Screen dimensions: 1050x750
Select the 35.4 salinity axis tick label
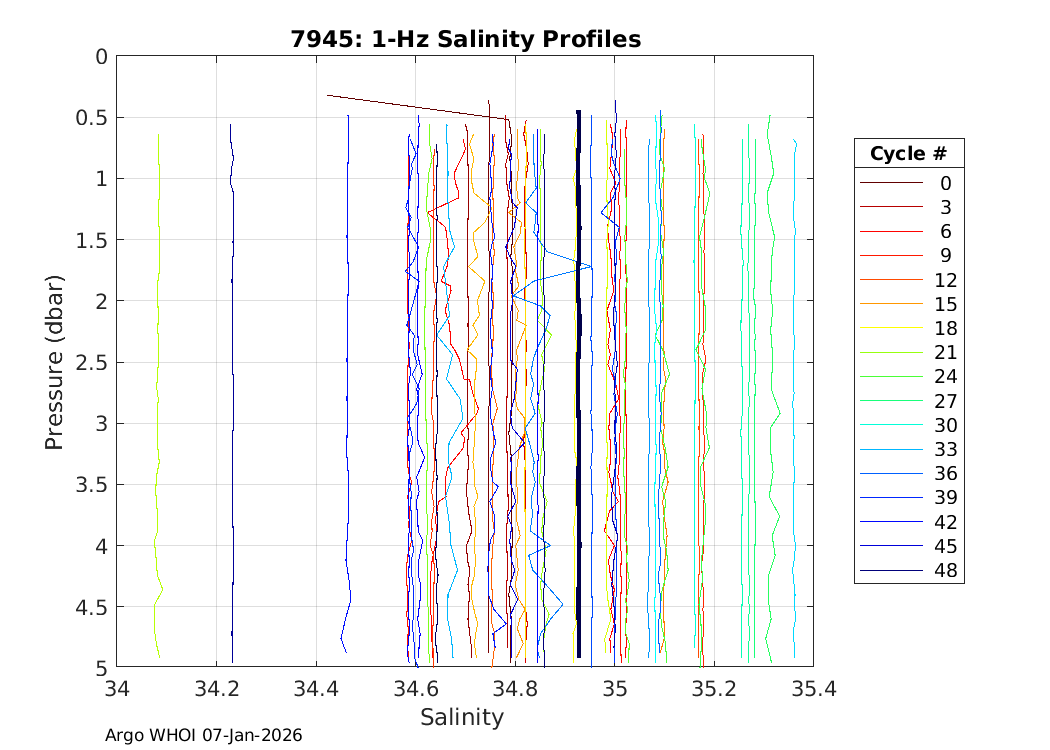point(812,688)
